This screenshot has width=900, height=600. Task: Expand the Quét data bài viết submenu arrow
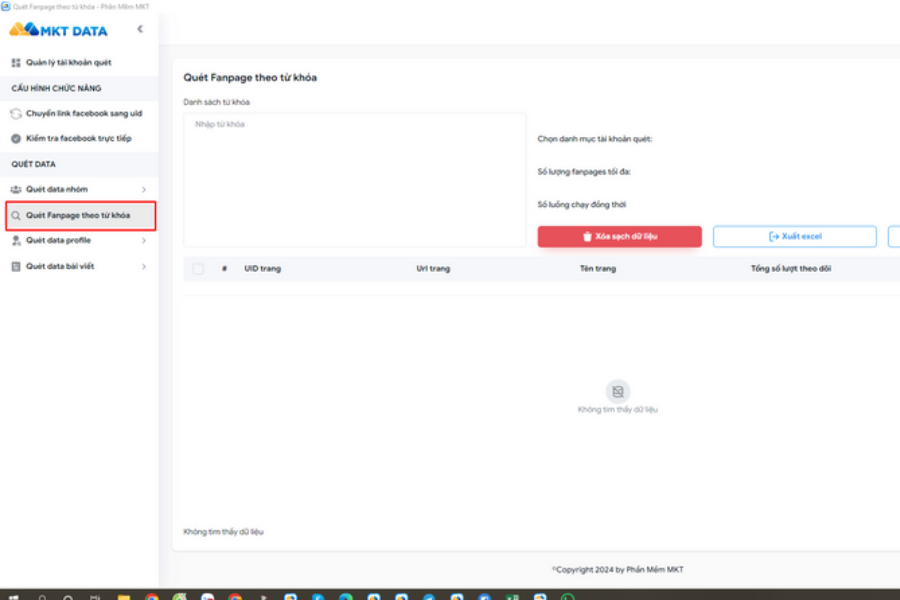(144, 267)
